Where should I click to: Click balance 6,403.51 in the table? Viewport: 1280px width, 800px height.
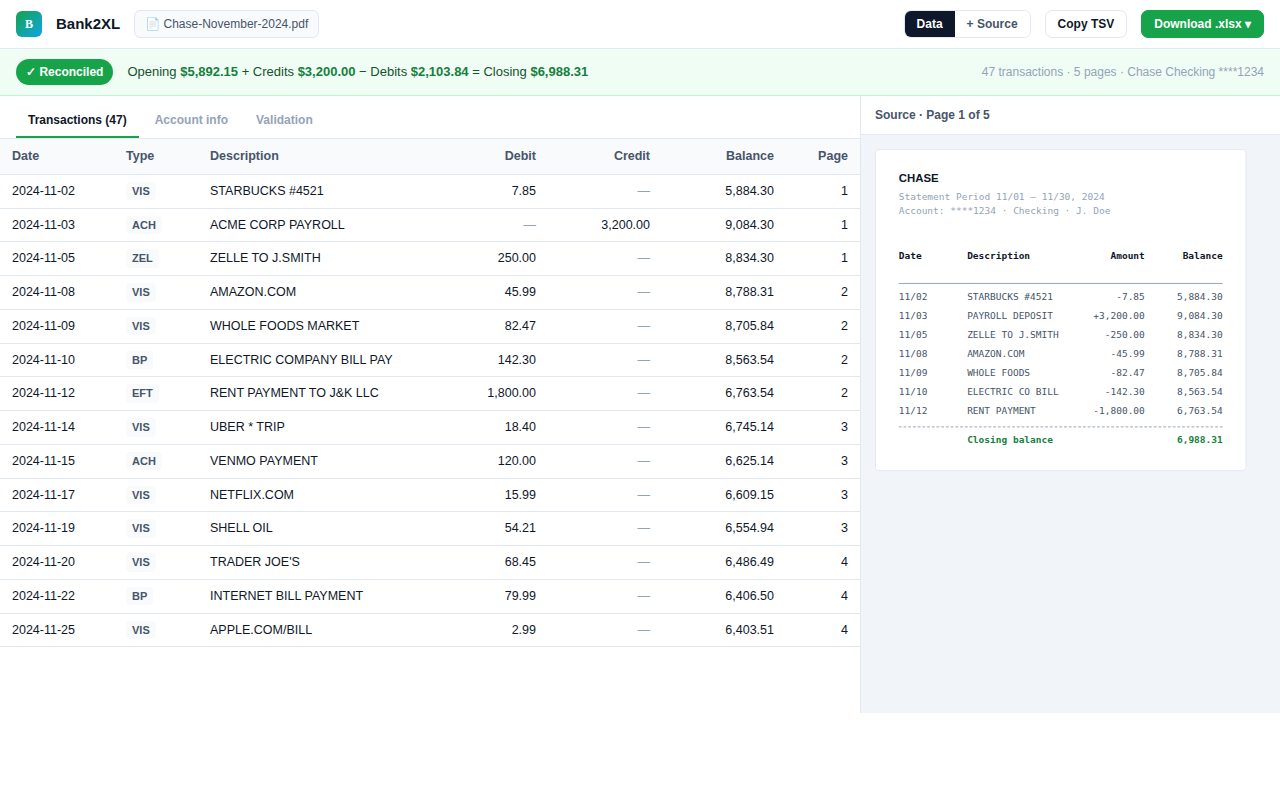coord(749,630)
